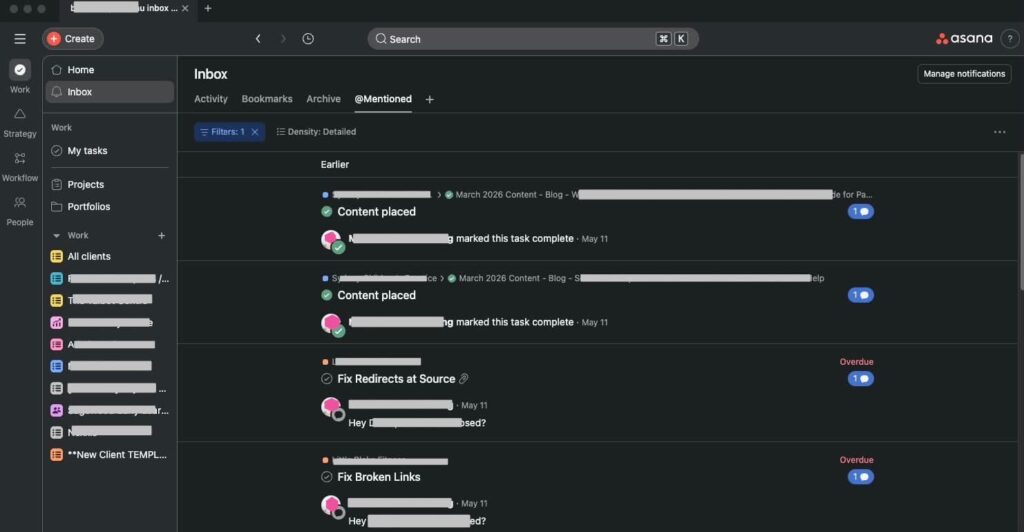The height and width of the screenshot is (532, 1024).
Task: Open the inbox more options ellipsis
Action: click(x=999, y=132)
